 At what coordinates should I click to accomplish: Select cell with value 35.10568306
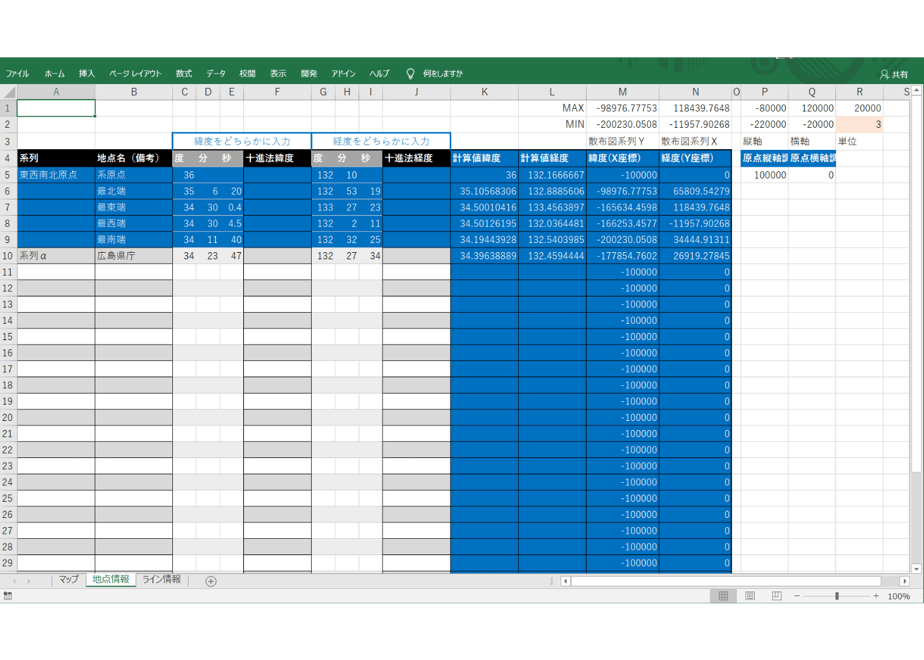click(x=484, y=191)
